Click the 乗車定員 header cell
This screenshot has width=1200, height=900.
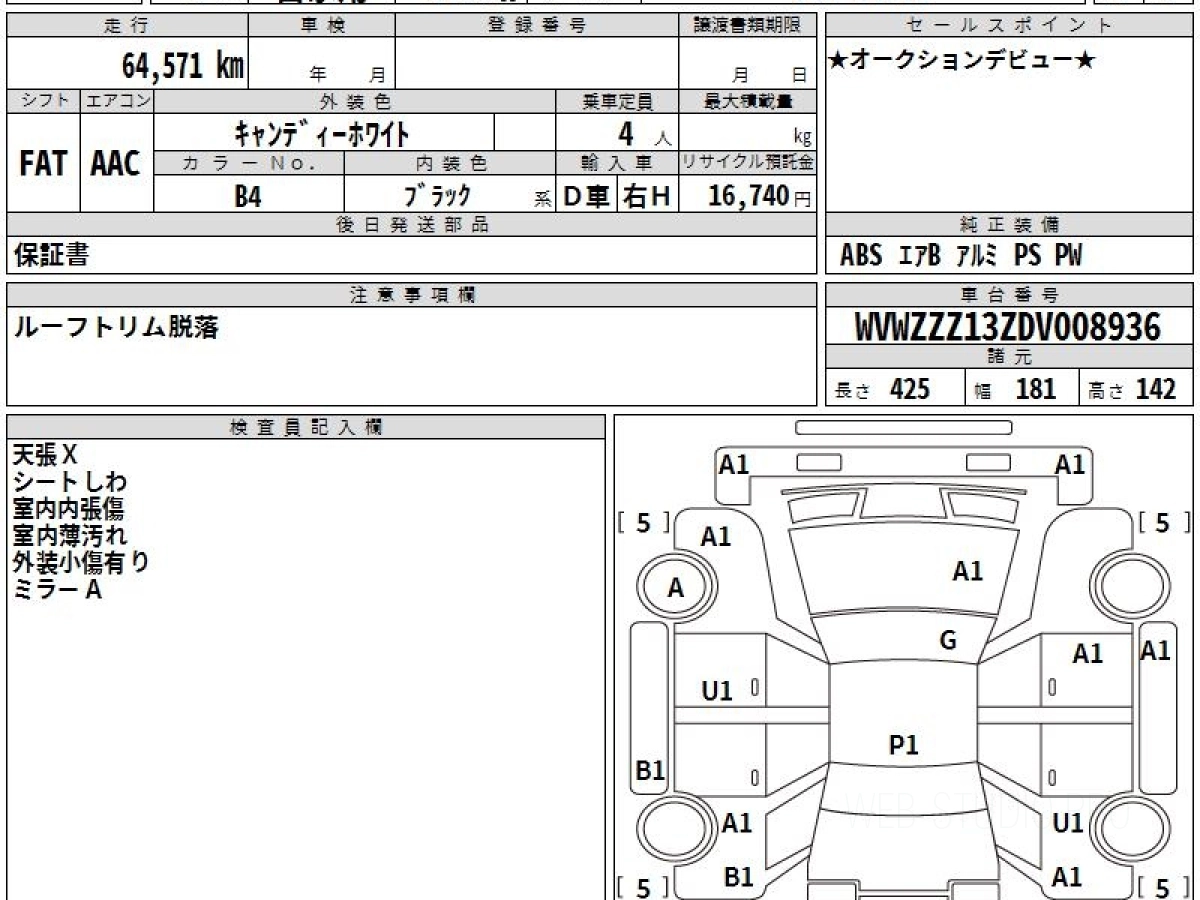pyautogui.click(x=617, y=101)
